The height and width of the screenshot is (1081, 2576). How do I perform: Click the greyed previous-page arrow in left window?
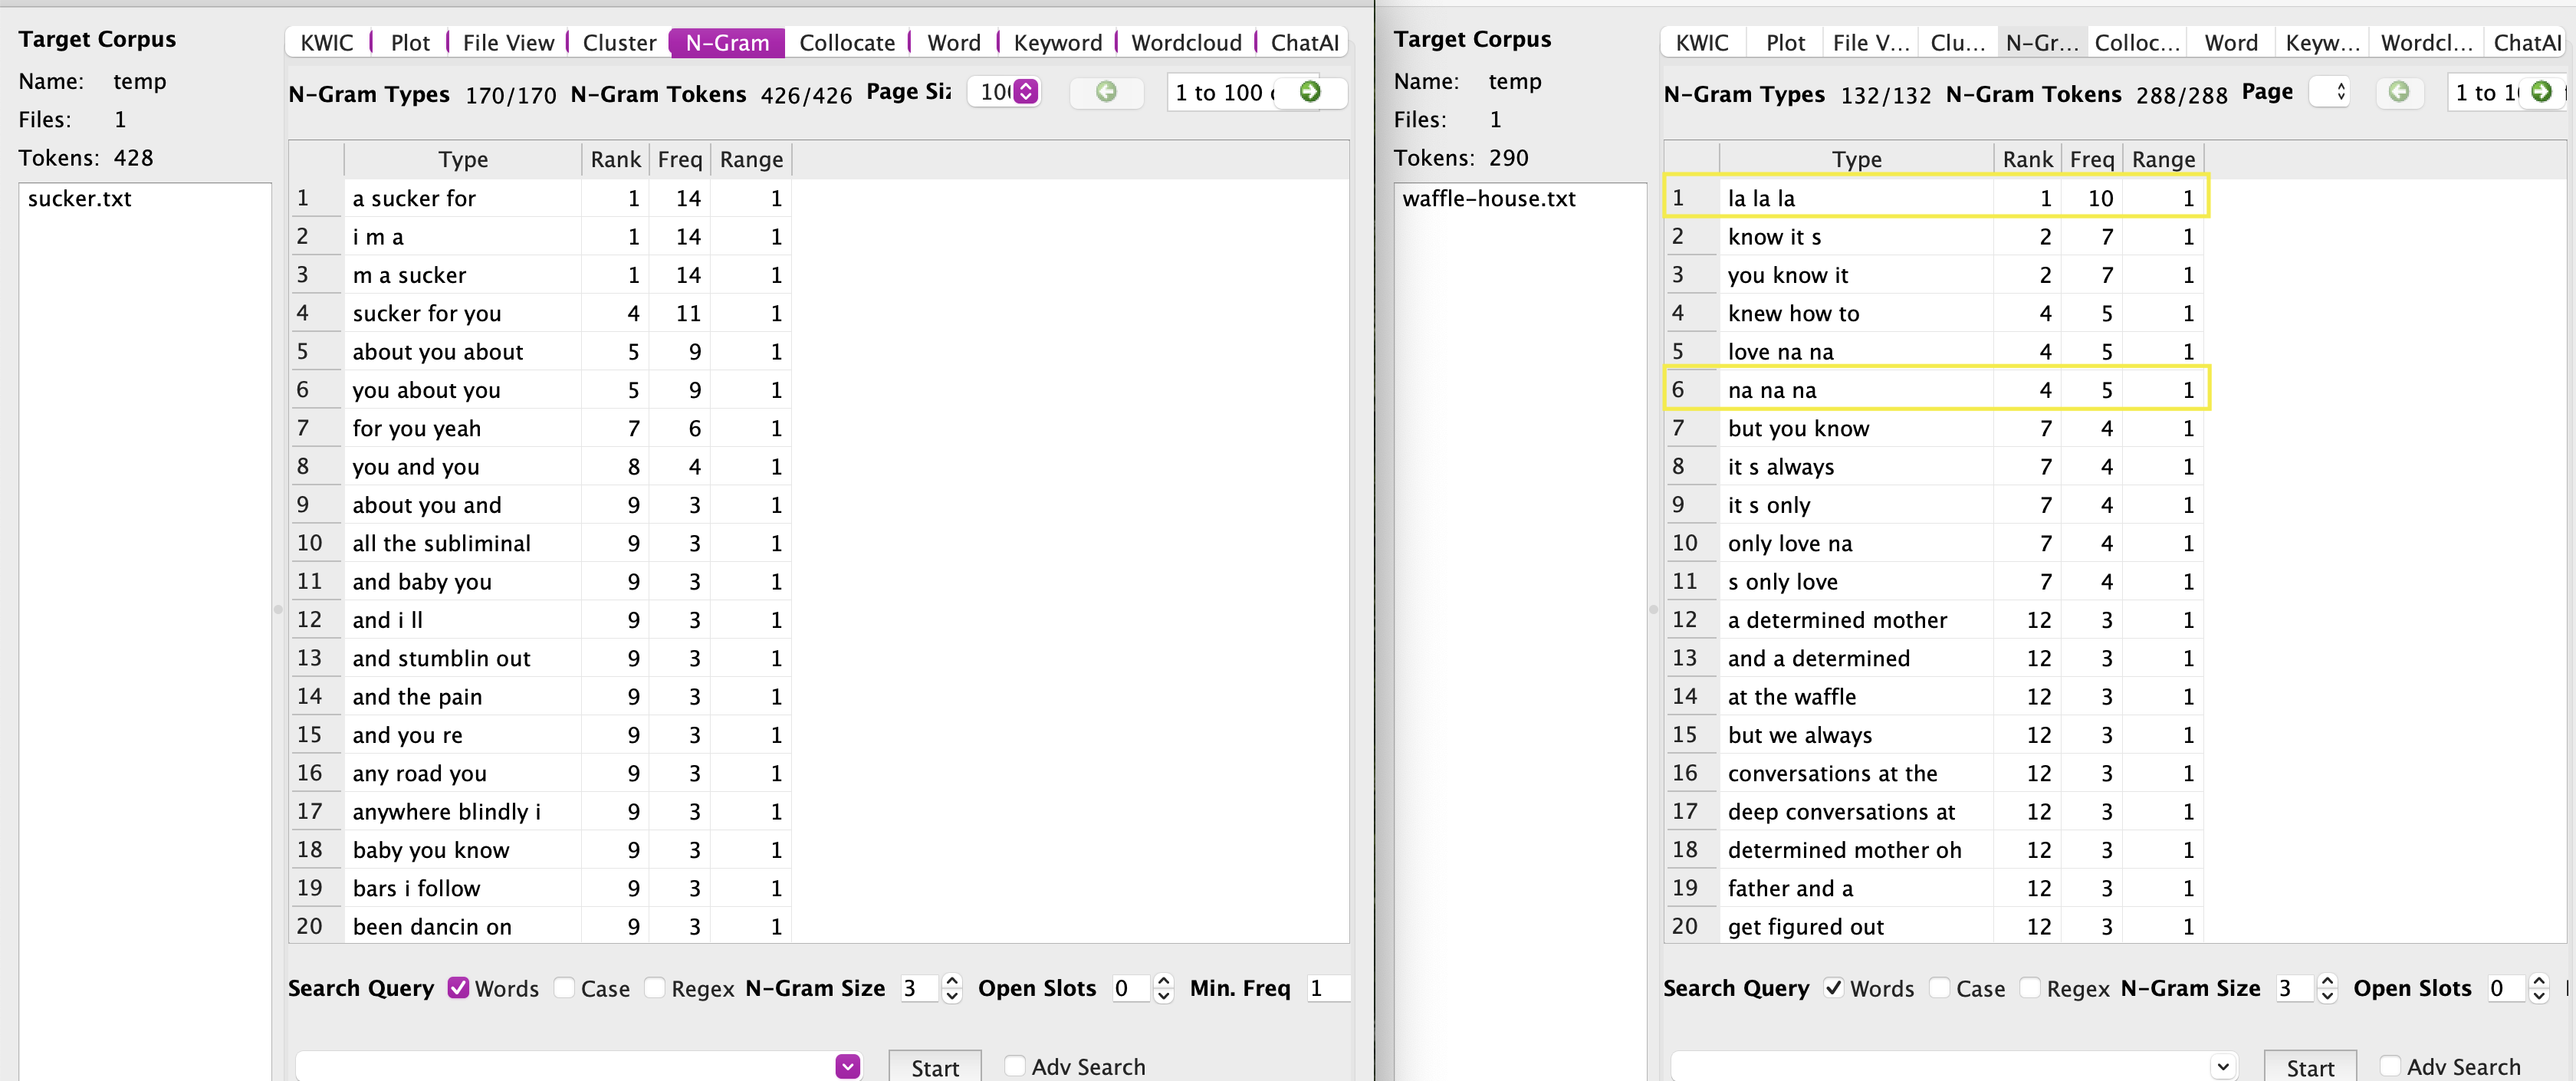pos(1106,92)
